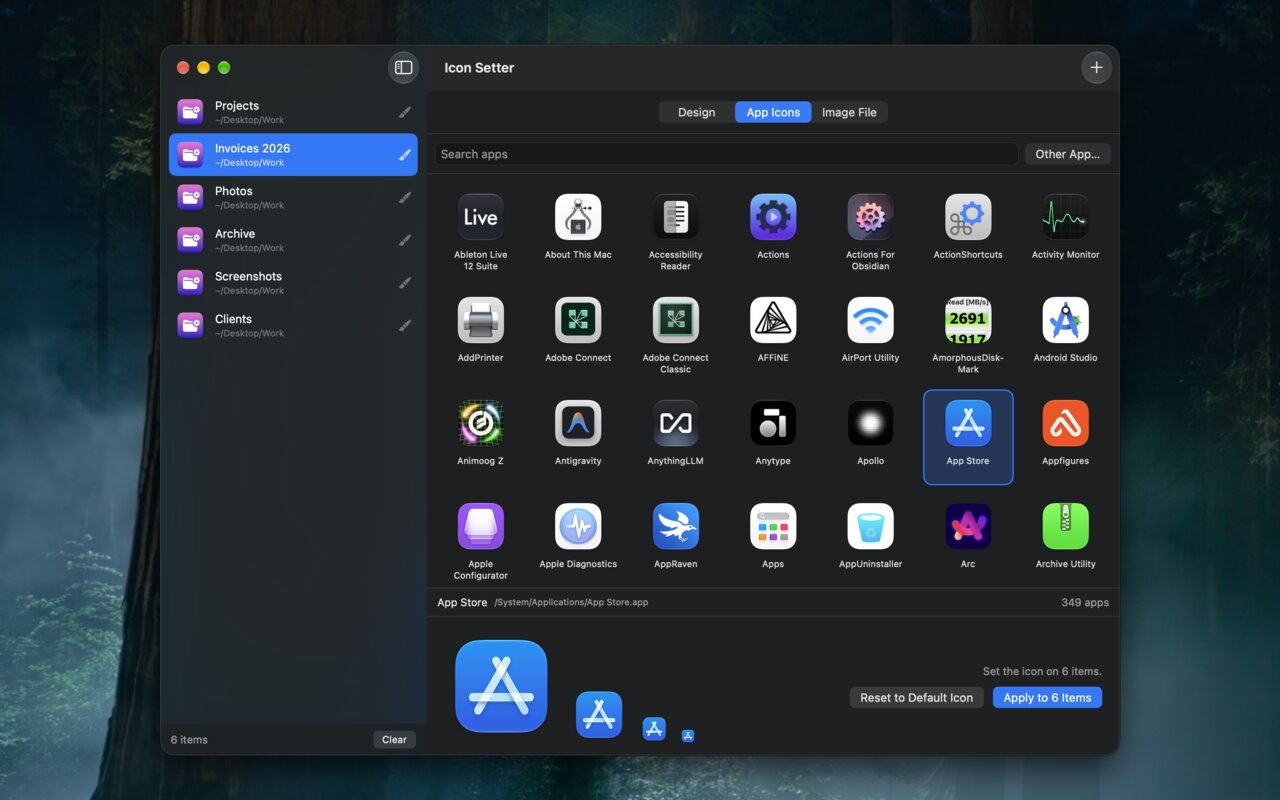Click the App Store.app path text
1280x800 pixels.
(x=571, y=603)
